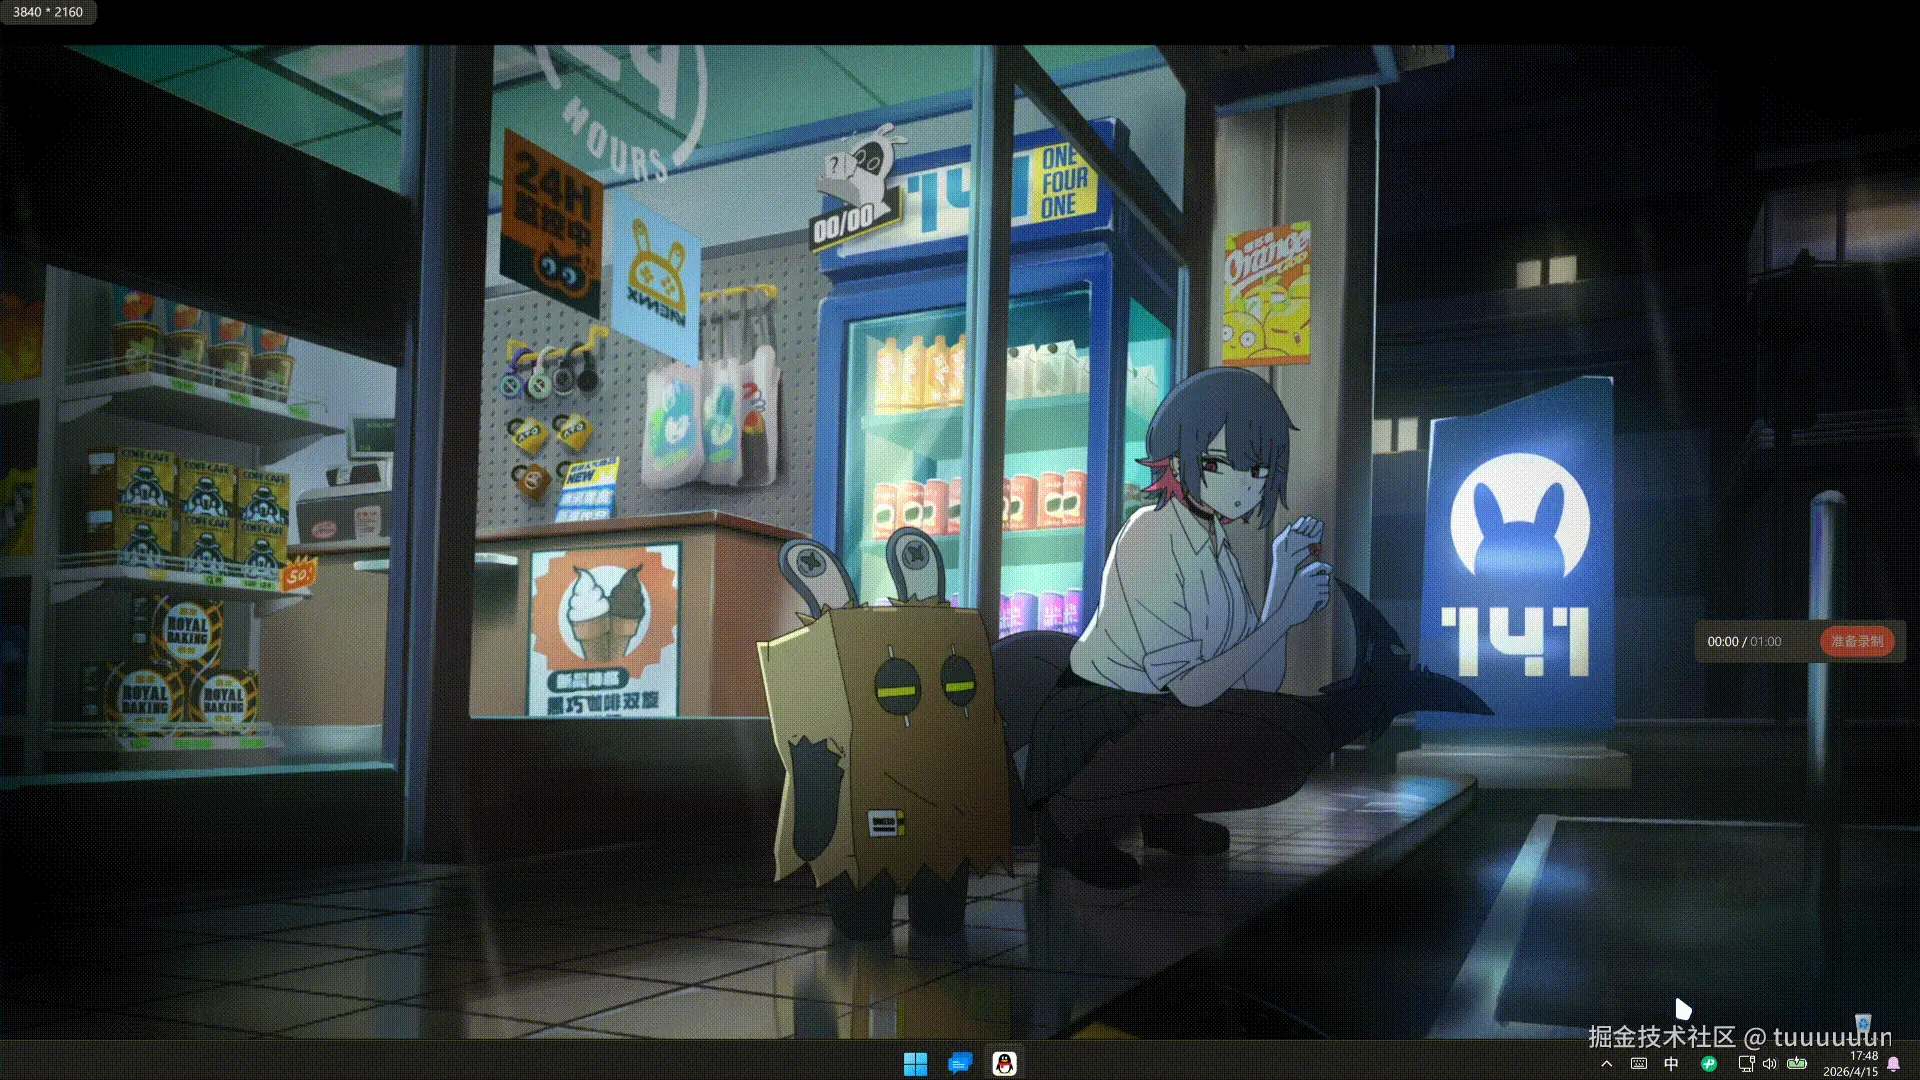Click the 3840 * 2160 resolution label
This screenshot has height=1080, width=1920.
[x=48, y=12]
